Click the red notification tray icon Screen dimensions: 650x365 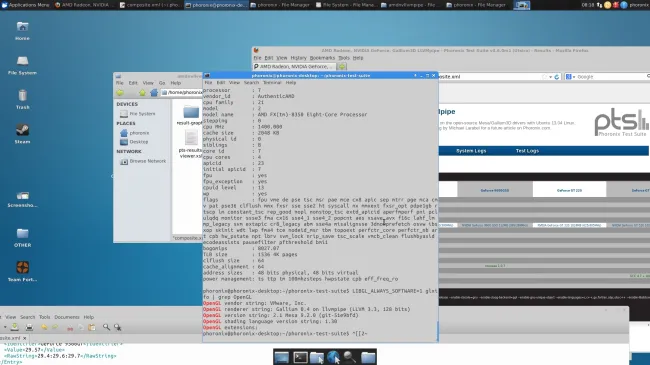616,5
